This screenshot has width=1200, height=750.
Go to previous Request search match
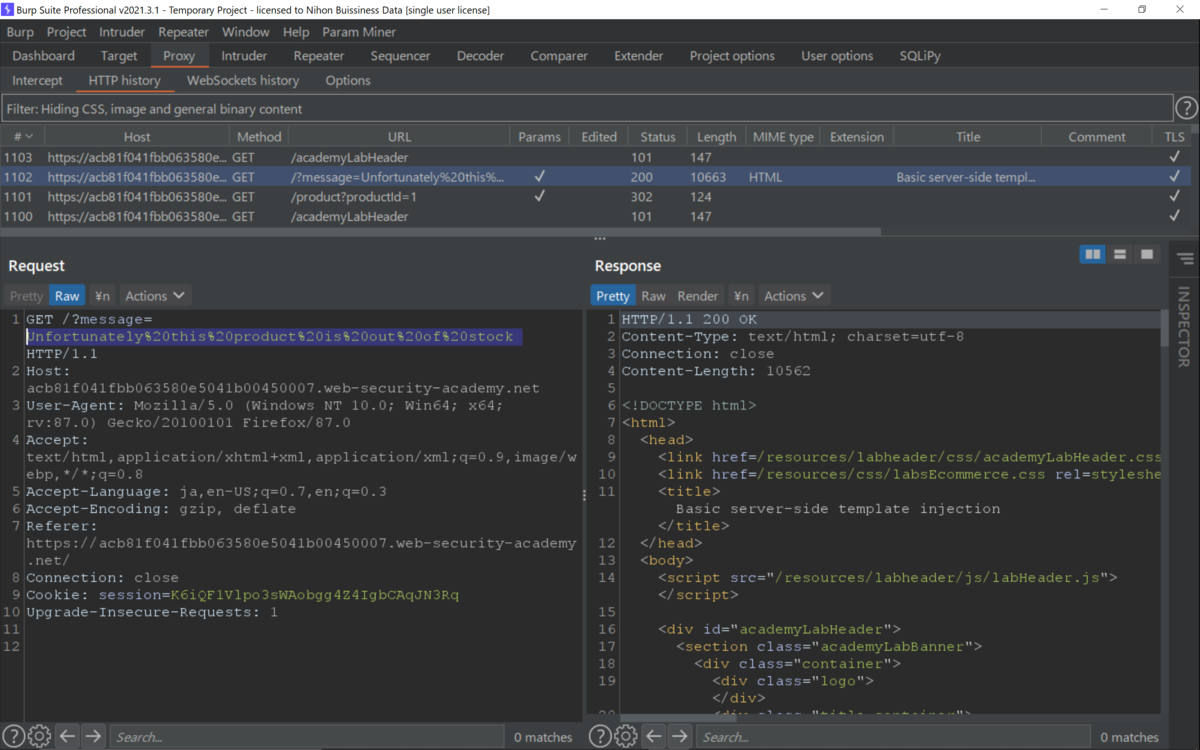point(67,737)
